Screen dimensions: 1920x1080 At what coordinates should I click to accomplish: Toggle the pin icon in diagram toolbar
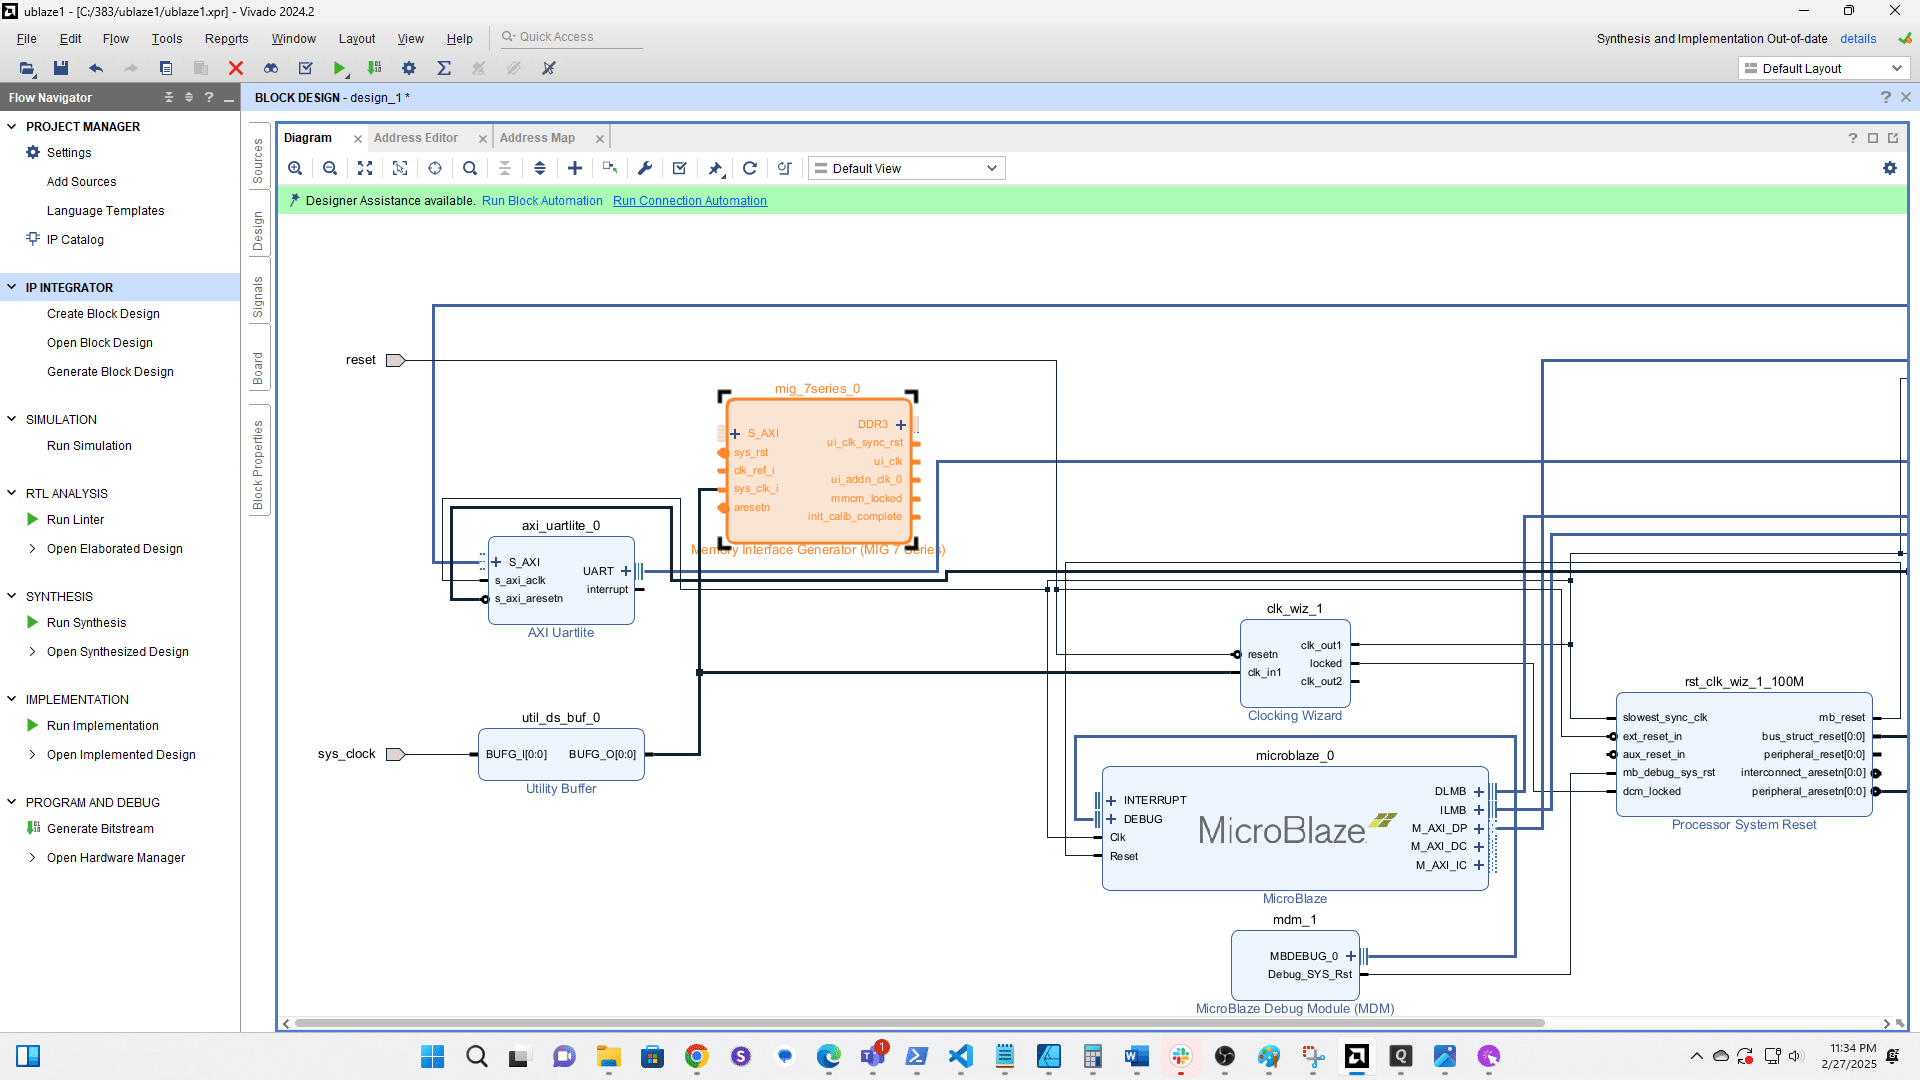coord(715,168)
